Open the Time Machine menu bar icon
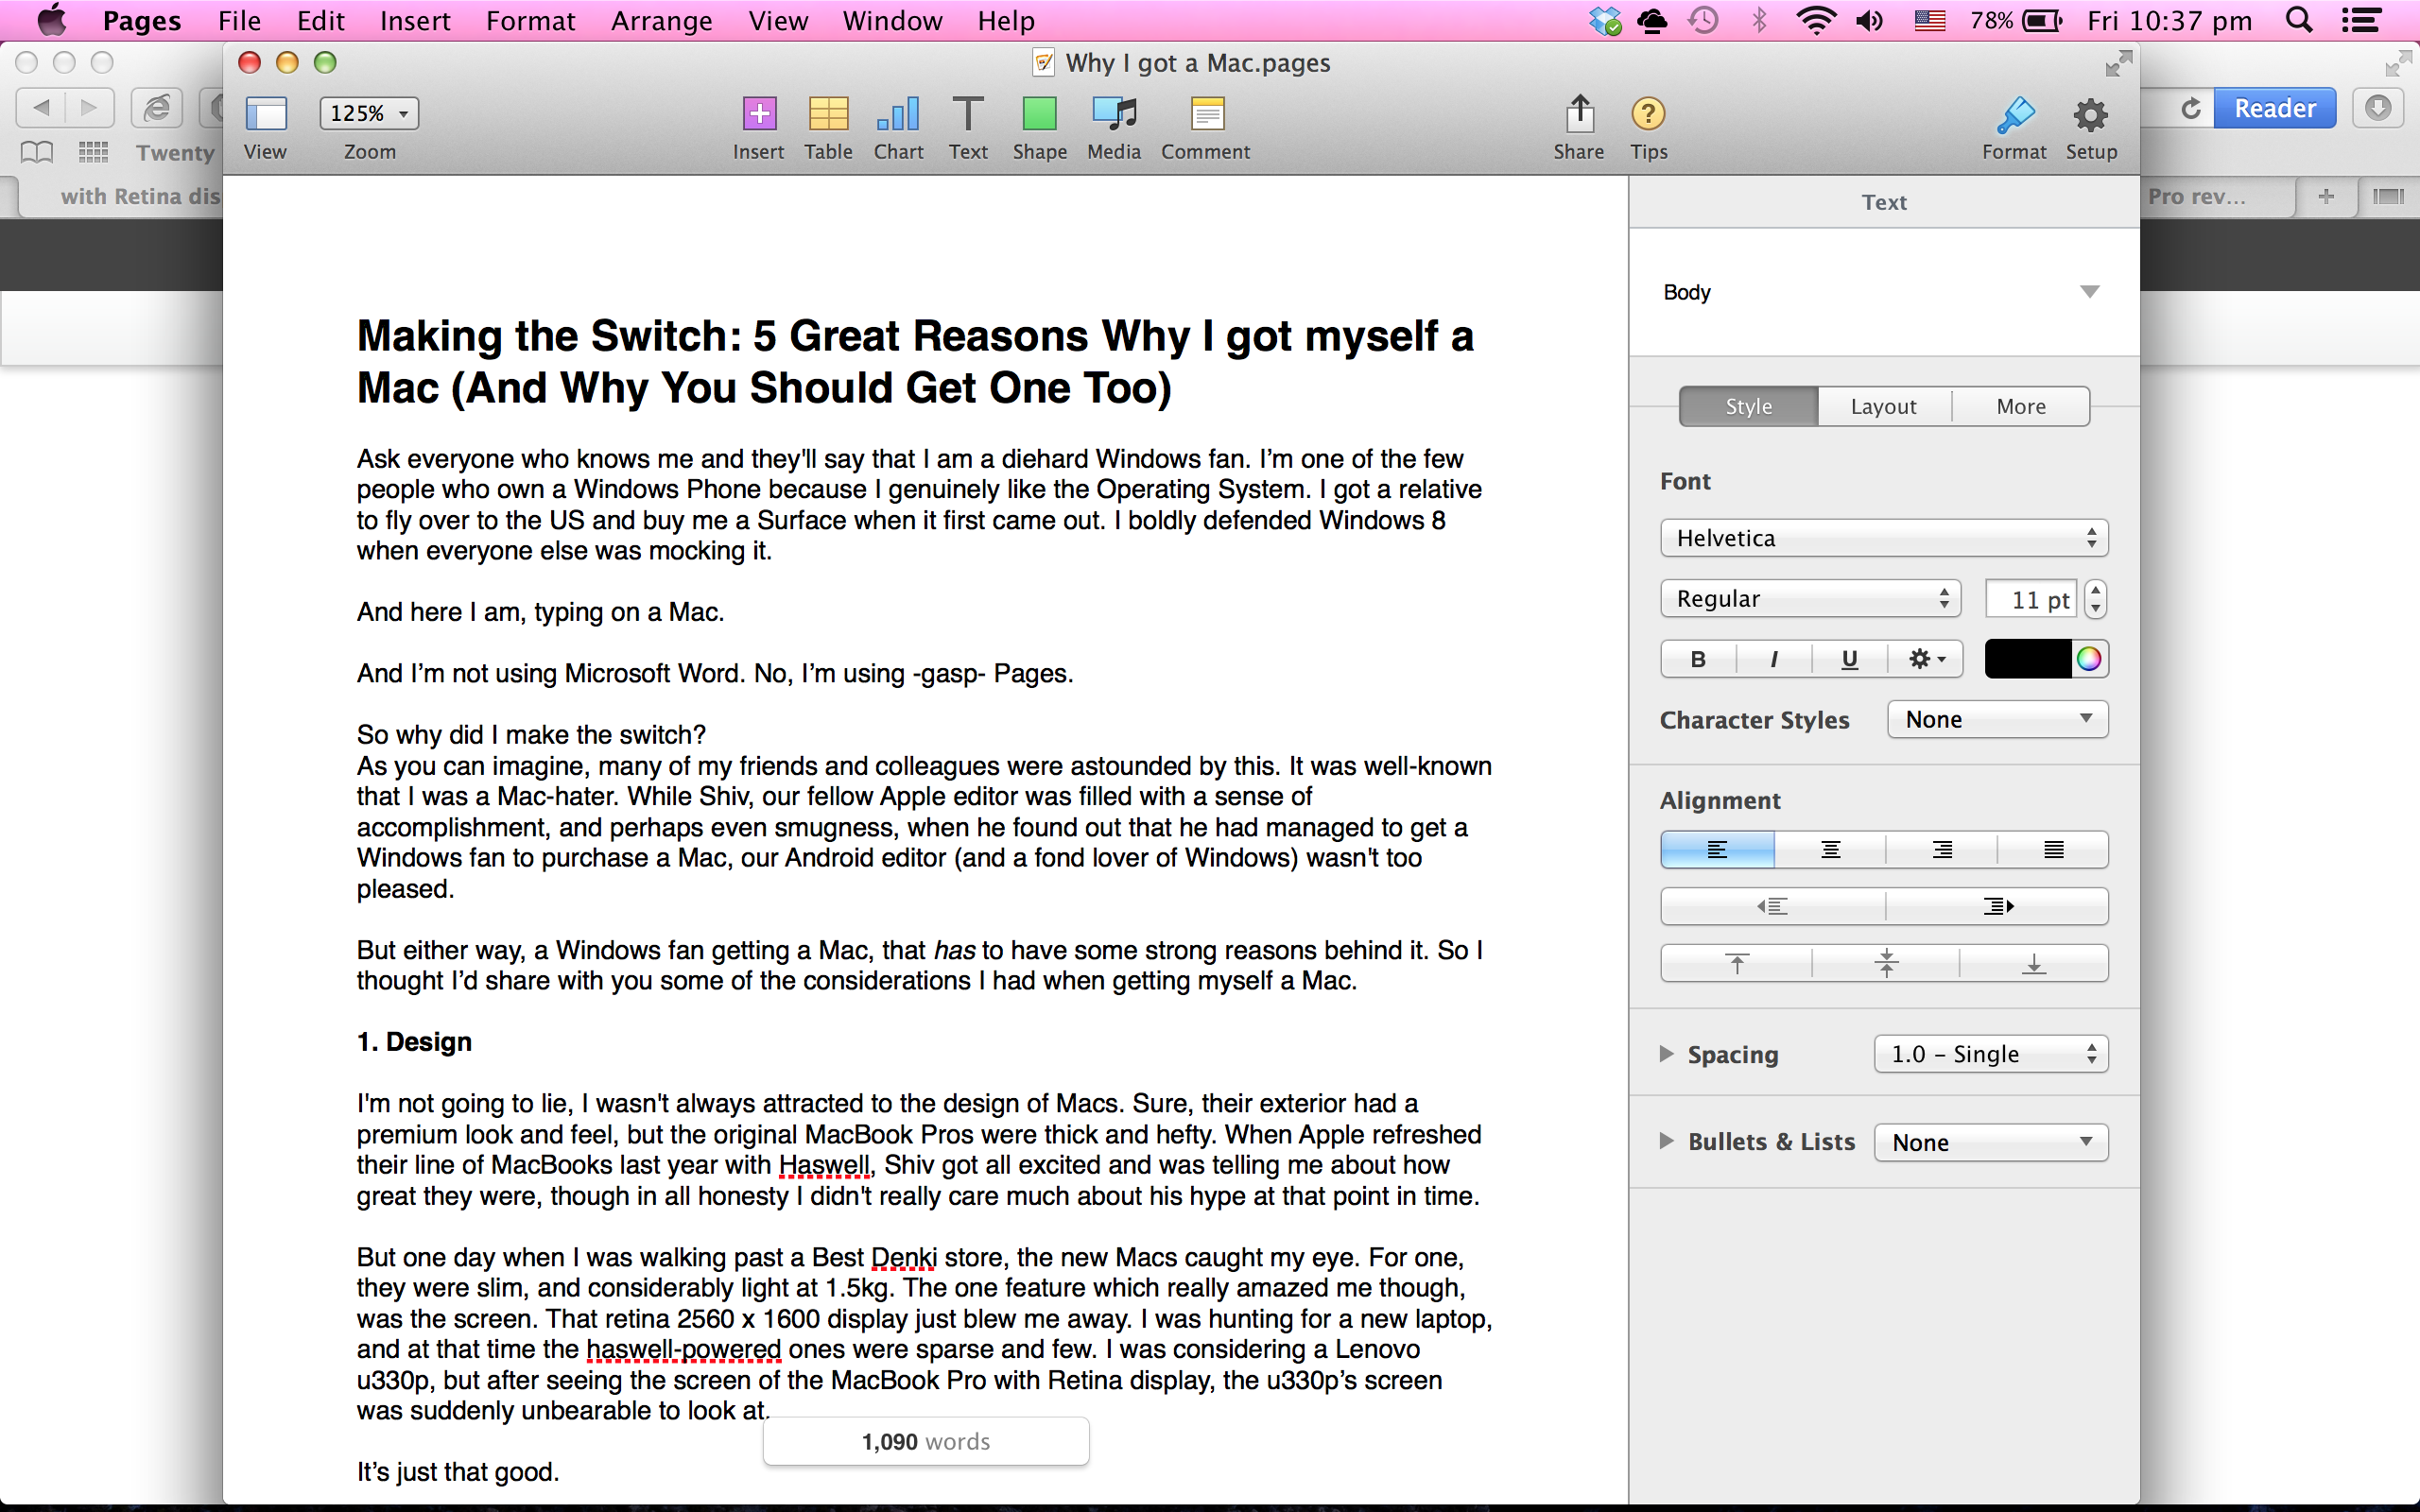 [1703, 21]
